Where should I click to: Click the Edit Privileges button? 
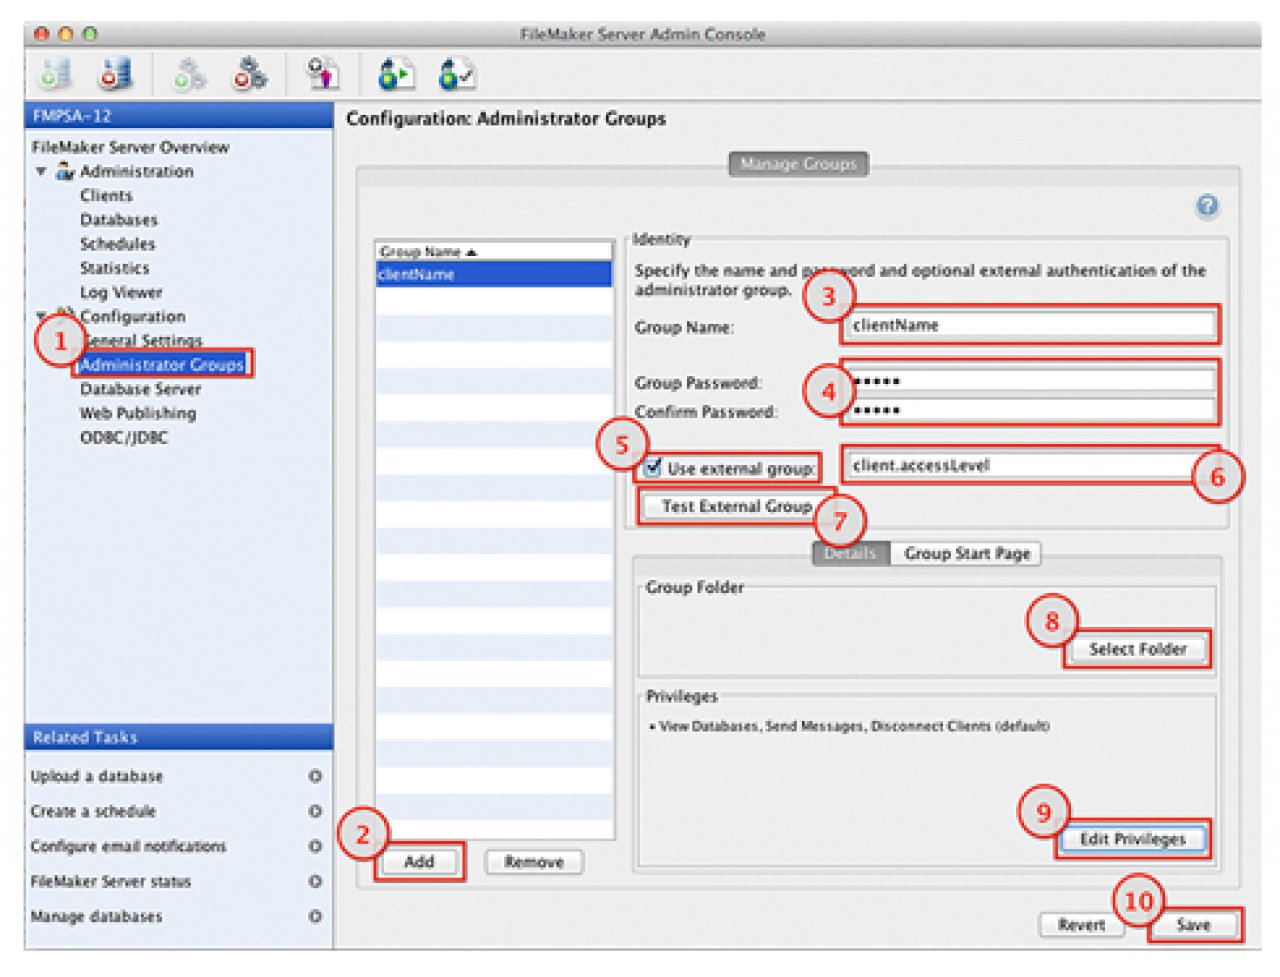click(1132, 839)
